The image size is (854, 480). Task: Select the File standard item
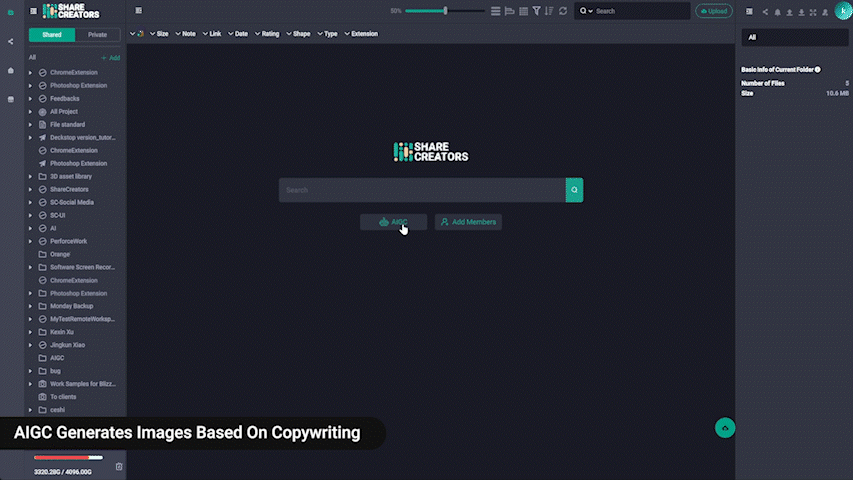pyautogui.click(x=68, y=124)
